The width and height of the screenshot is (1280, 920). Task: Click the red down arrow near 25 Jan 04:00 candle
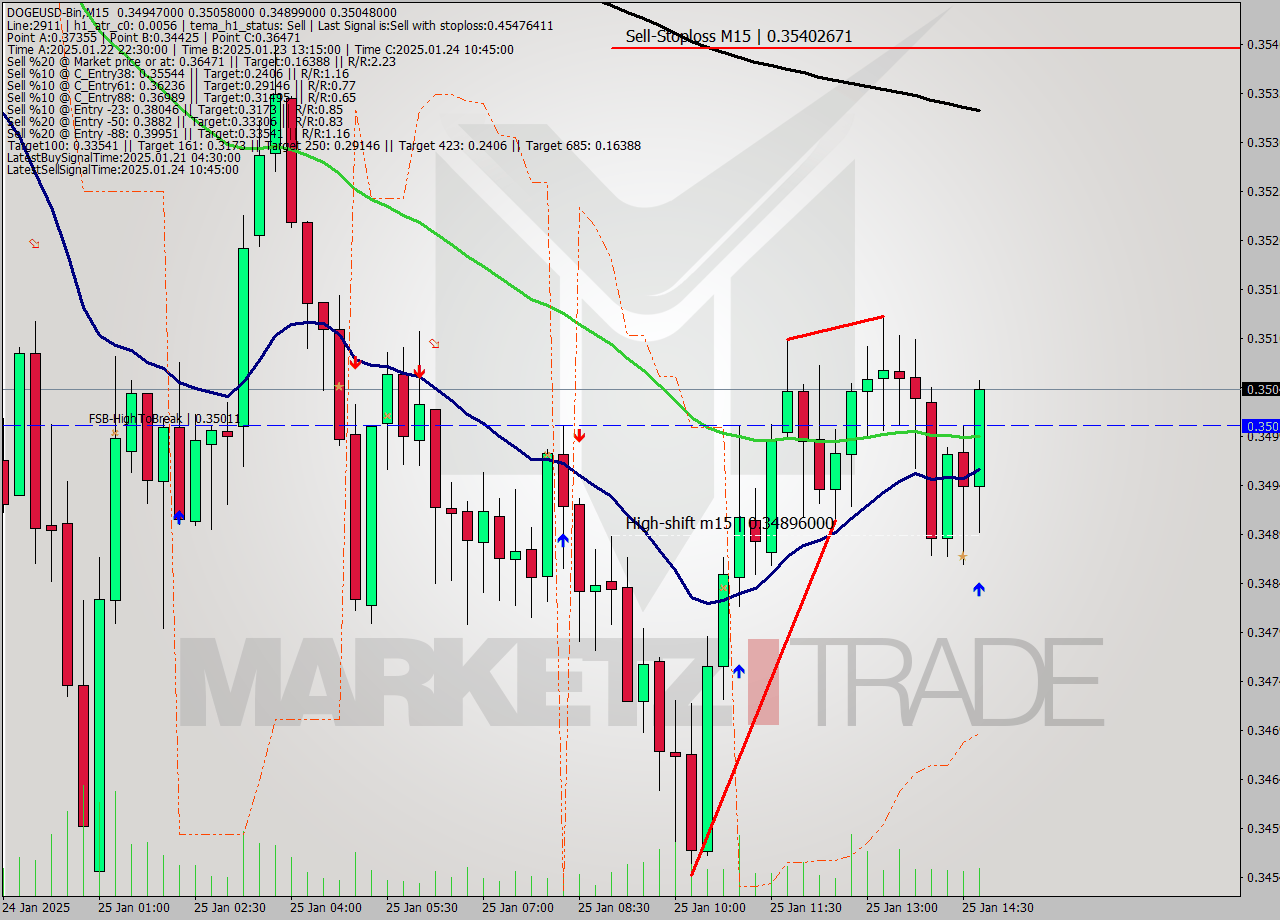point(354,363)
